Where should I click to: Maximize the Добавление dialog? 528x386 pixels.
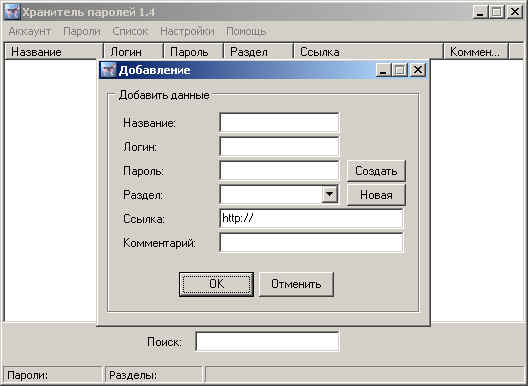[x=400, y=70]
